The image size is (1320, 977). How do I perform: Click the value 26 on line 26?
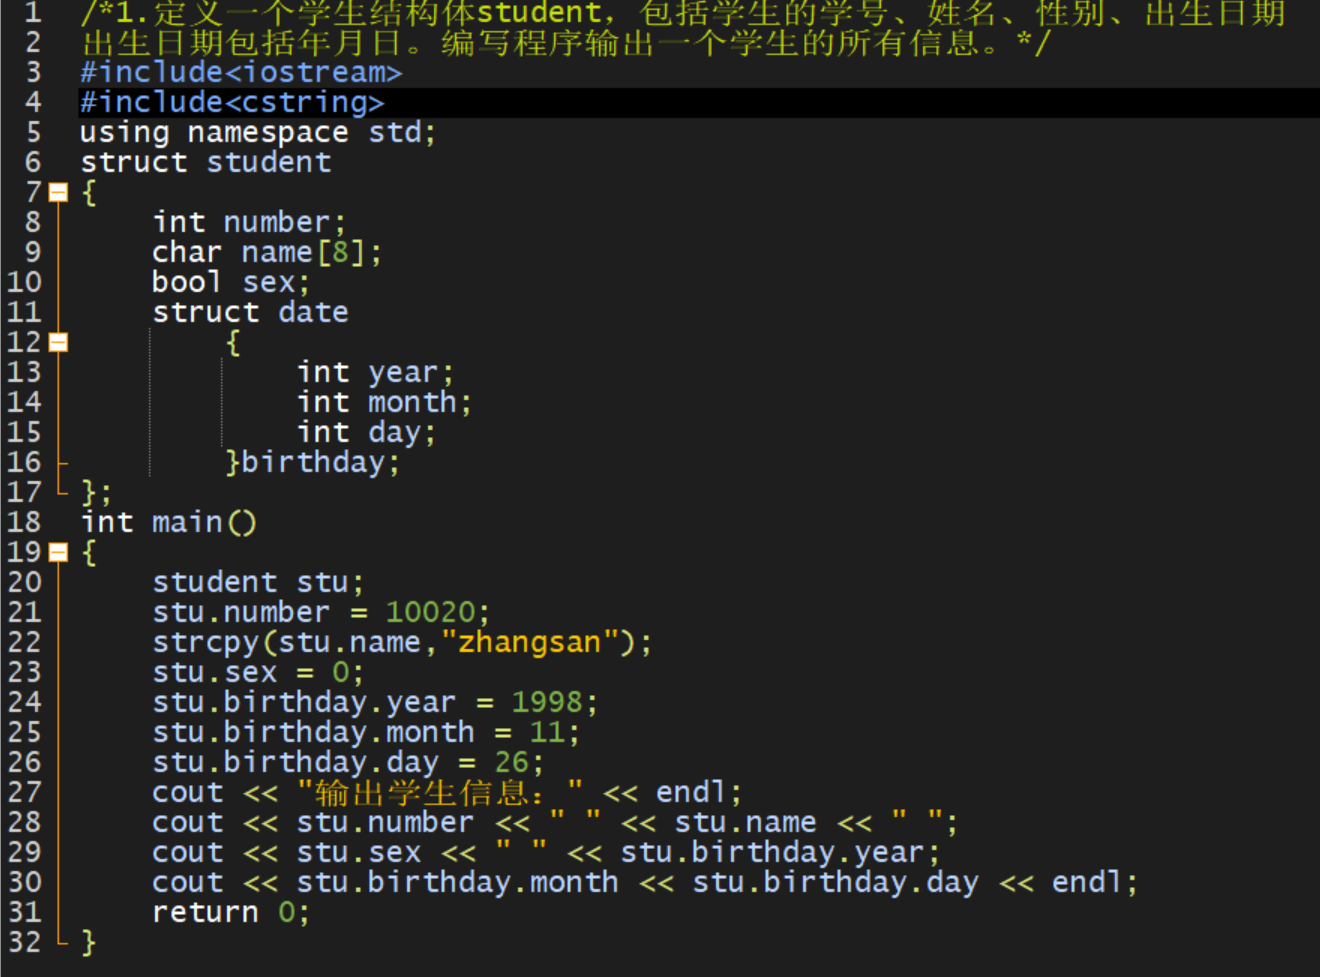point(511,762)
